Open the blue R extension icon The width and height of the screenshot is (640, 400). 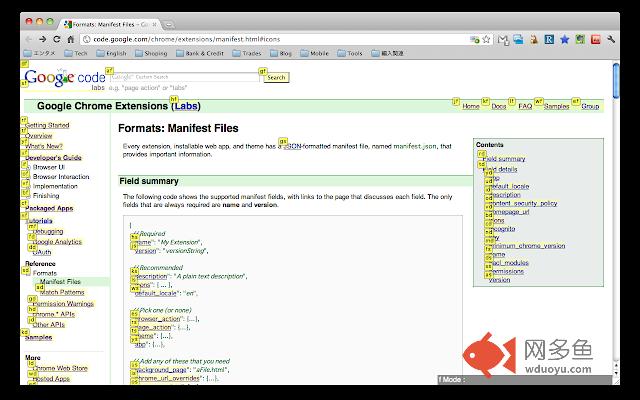coord(549,39)
